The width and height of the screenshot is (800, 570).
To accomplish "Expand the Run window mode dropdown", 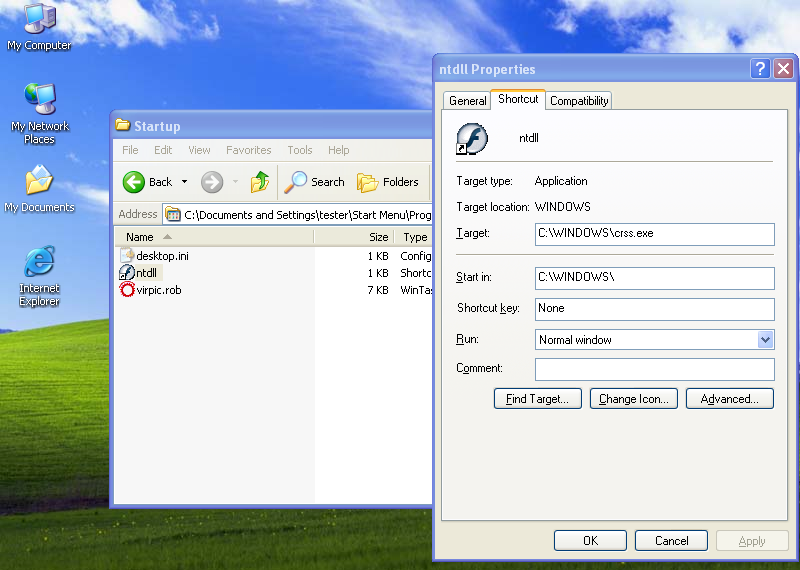I will click(765, 340).
